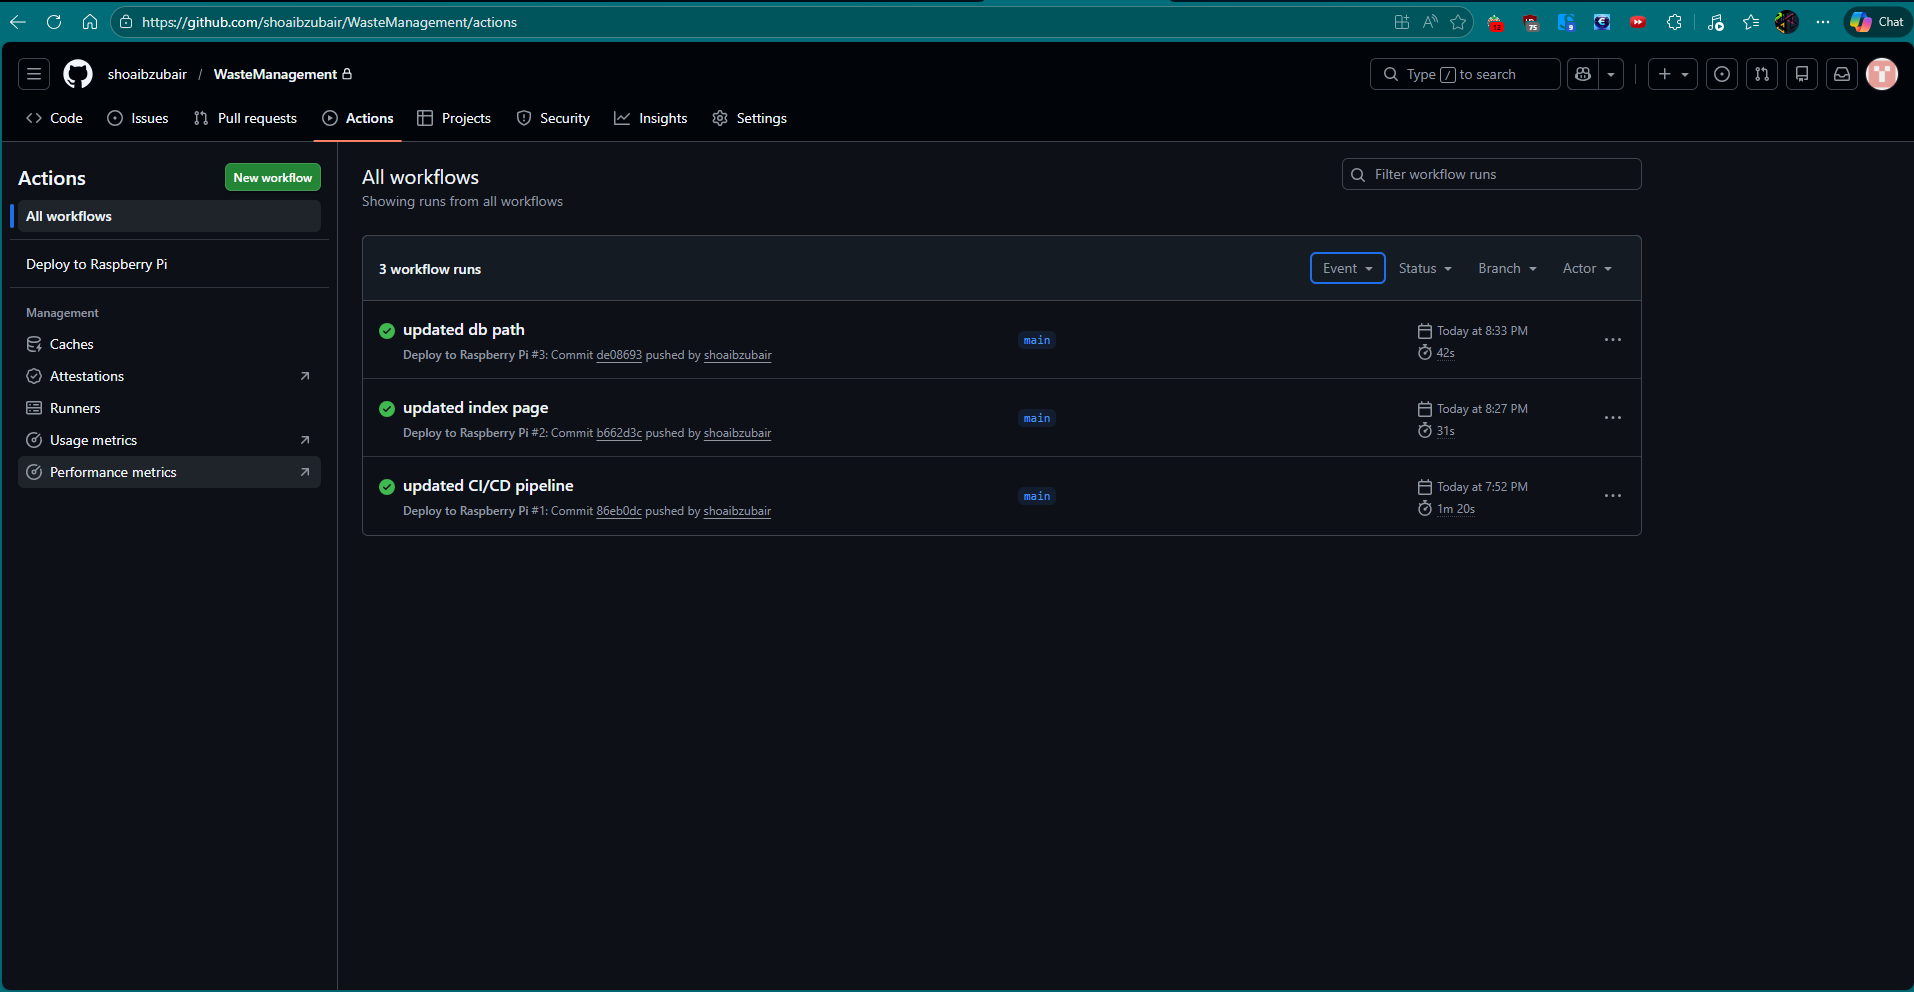Expand the Branch filter dropdown
The image size is (1914, 992).
pos(1507,268)
